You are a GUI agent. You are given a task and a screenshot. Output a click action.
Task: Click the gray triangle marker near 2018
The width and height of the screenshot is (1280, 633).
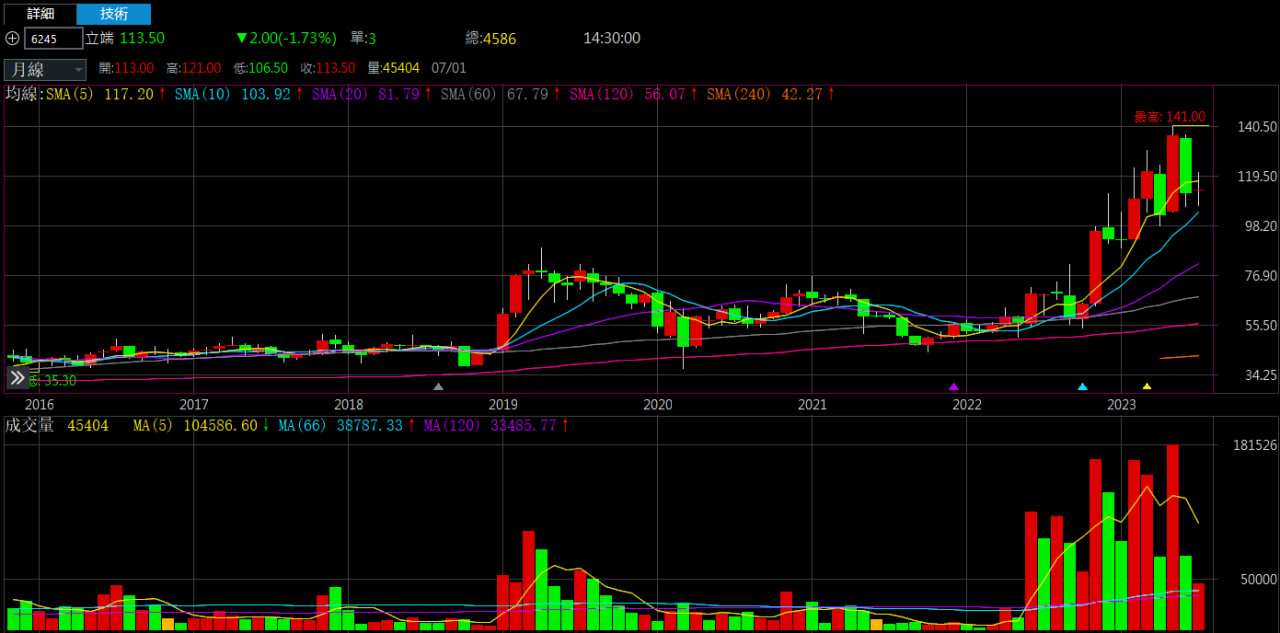point(437,386)
